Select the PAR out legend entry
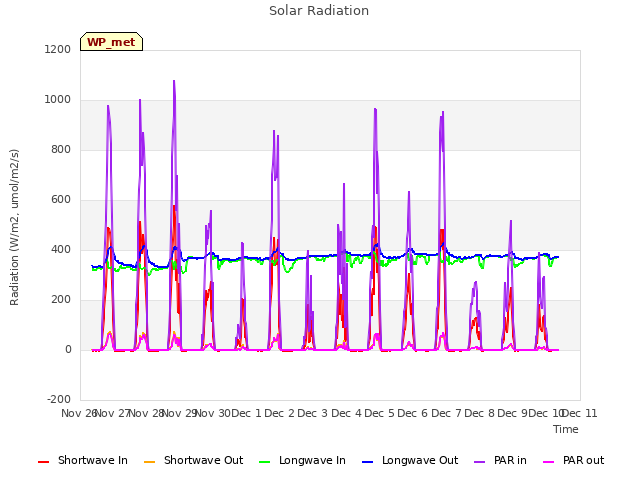Viewport: 640px width, 480px height. pos(573,460)
